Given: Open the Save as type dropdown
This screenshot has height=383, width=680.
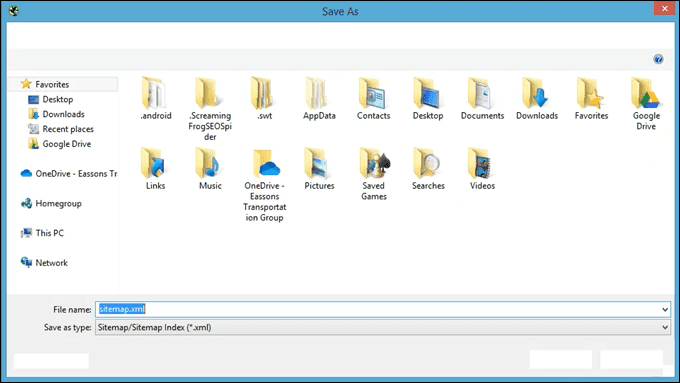Looking at the screenshot, I should point(383,327).
